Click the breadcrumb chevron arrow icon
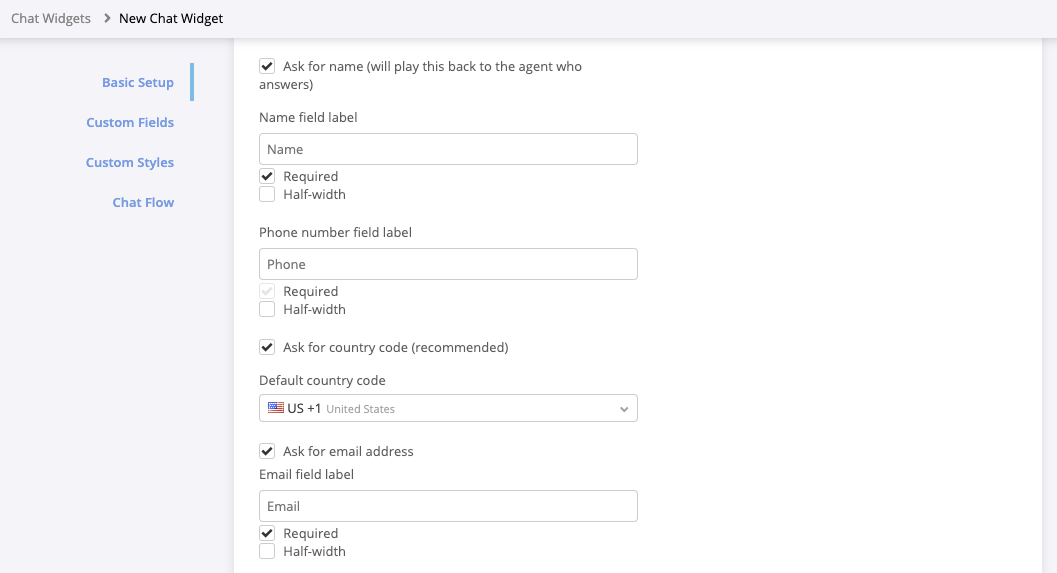The height and width of the screenshot is (573, 1057). click(x=107, y=18)
